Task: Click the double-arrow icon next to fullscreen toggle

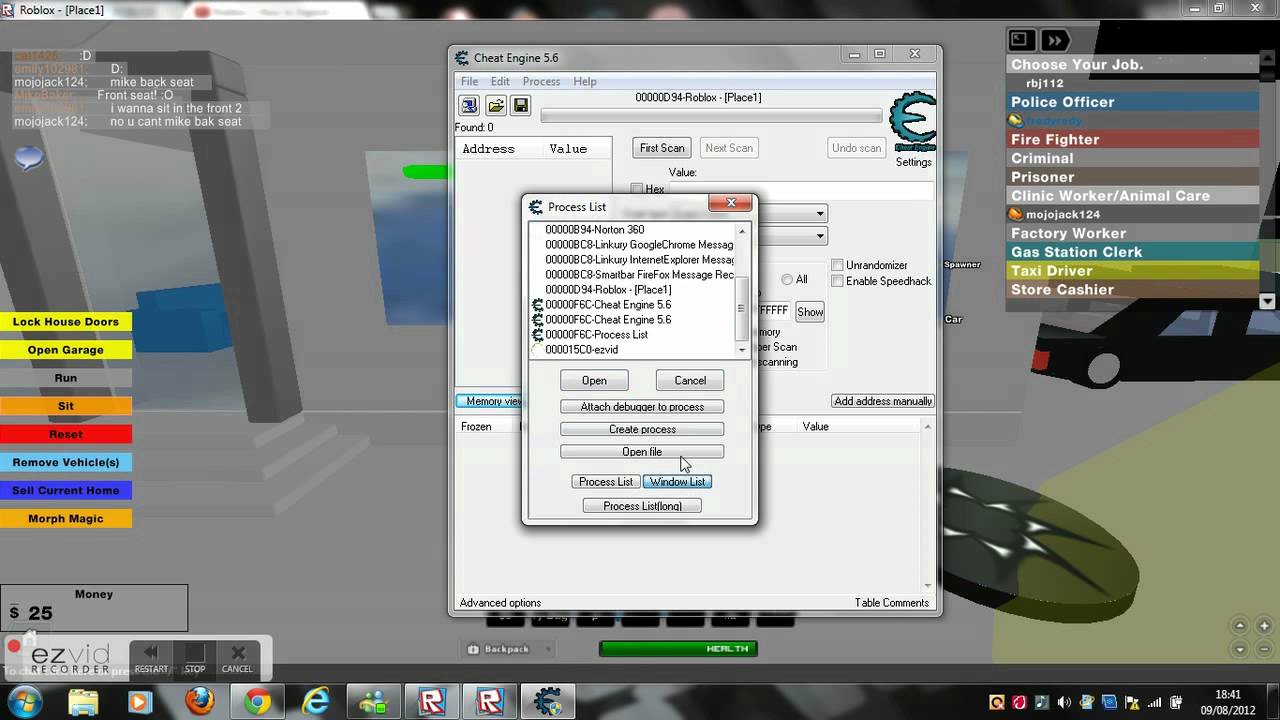Action: (x=1054, y=40)
